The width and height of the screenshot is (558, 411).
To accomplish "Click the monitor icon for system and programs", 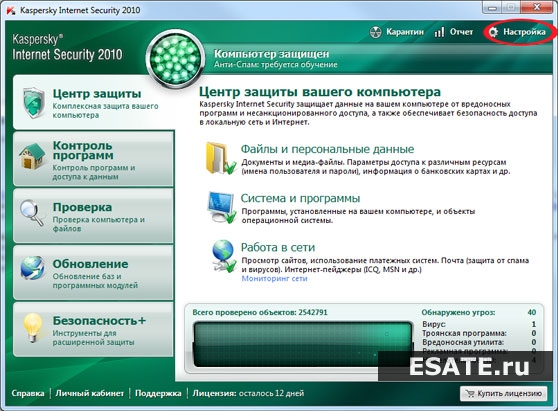I will (222, 207).
